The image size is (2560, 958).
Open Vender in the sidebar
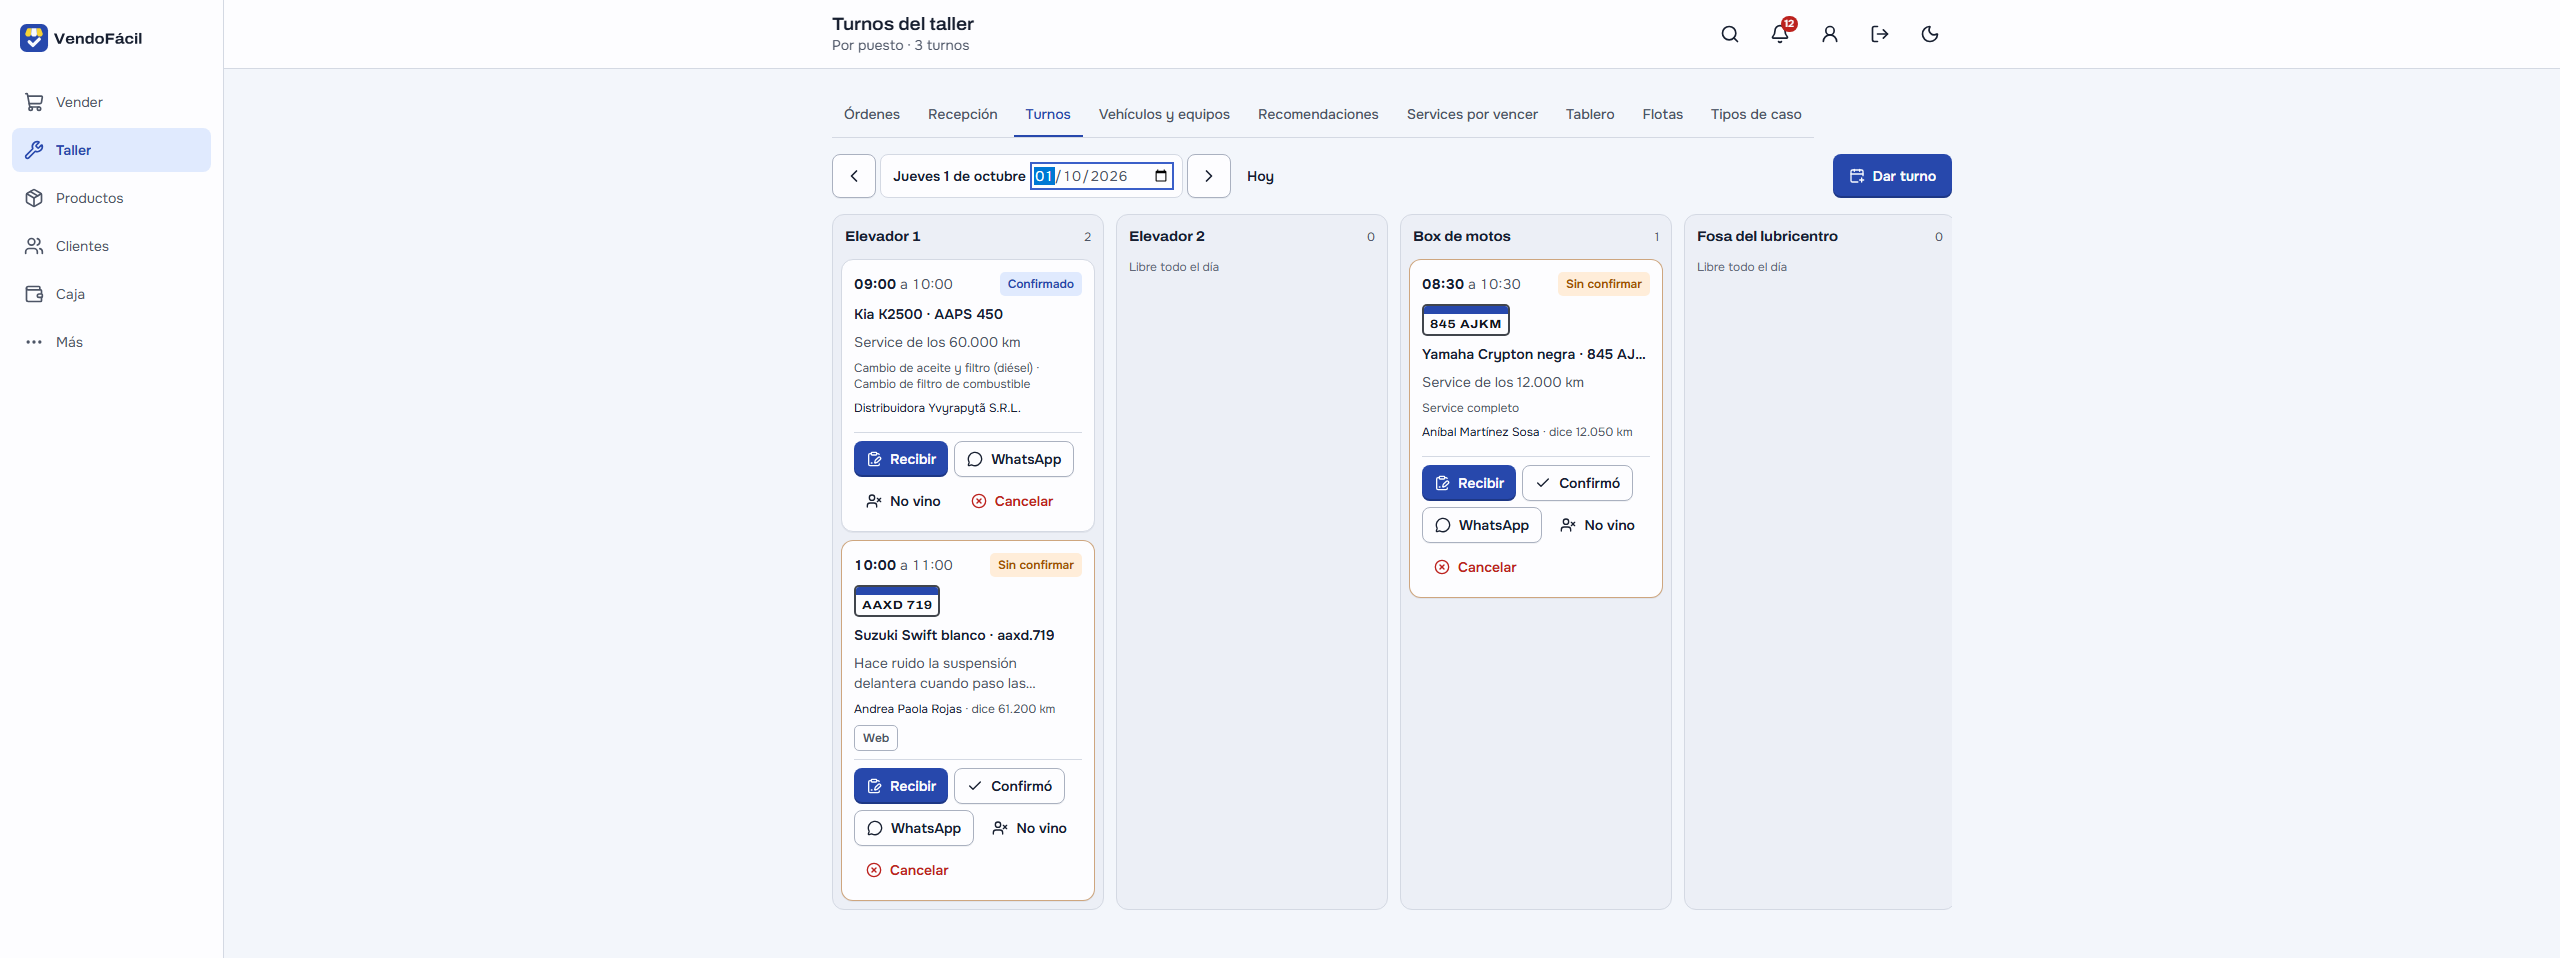(x=111, y=102)
